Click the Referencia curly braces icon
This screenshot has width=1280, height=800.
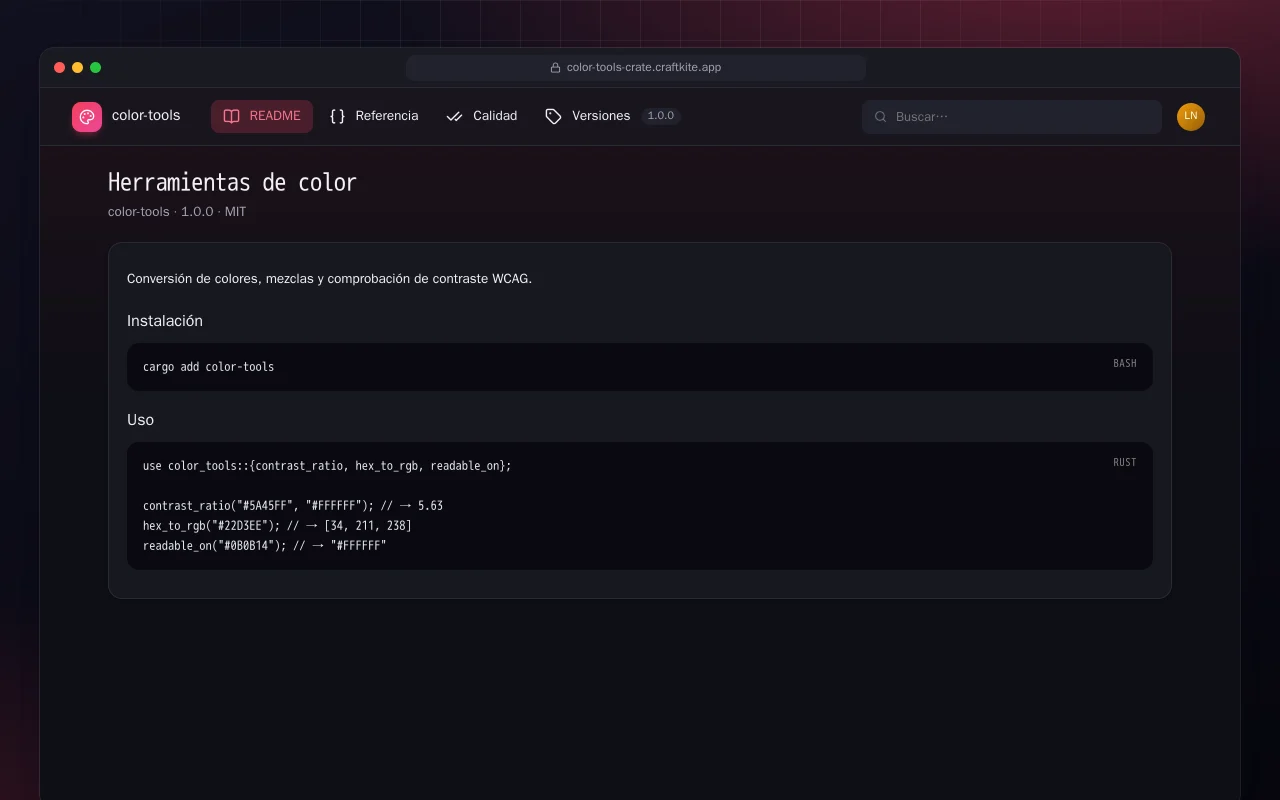337,116
